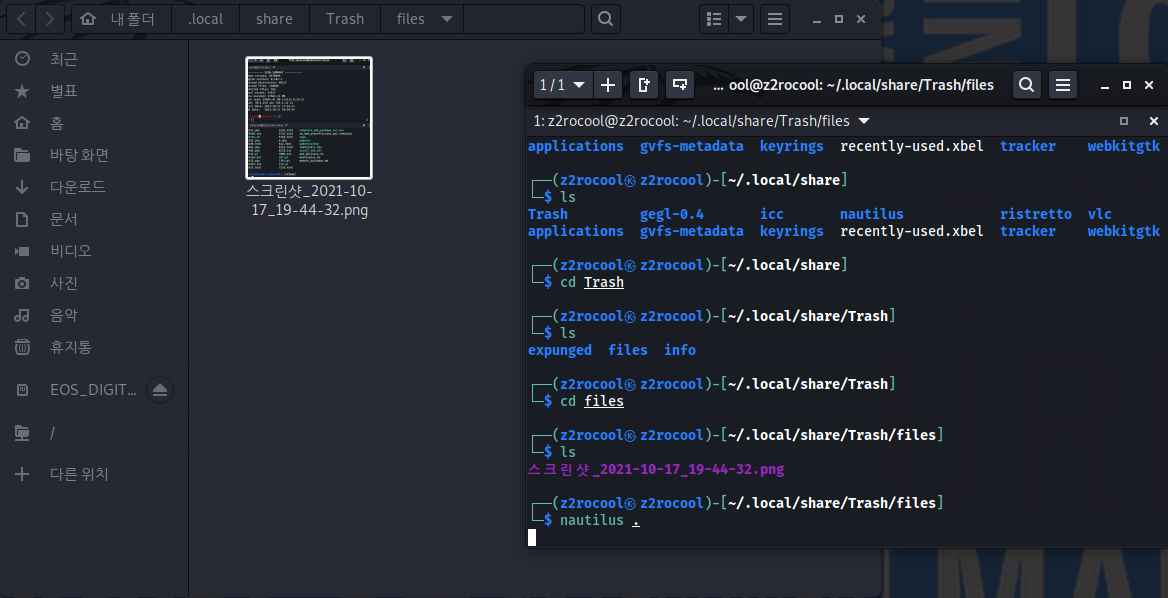Viewport: 1168px width, 598px height.
Task: Switch Nautilus to list view
Action: (x=714, y=19)
